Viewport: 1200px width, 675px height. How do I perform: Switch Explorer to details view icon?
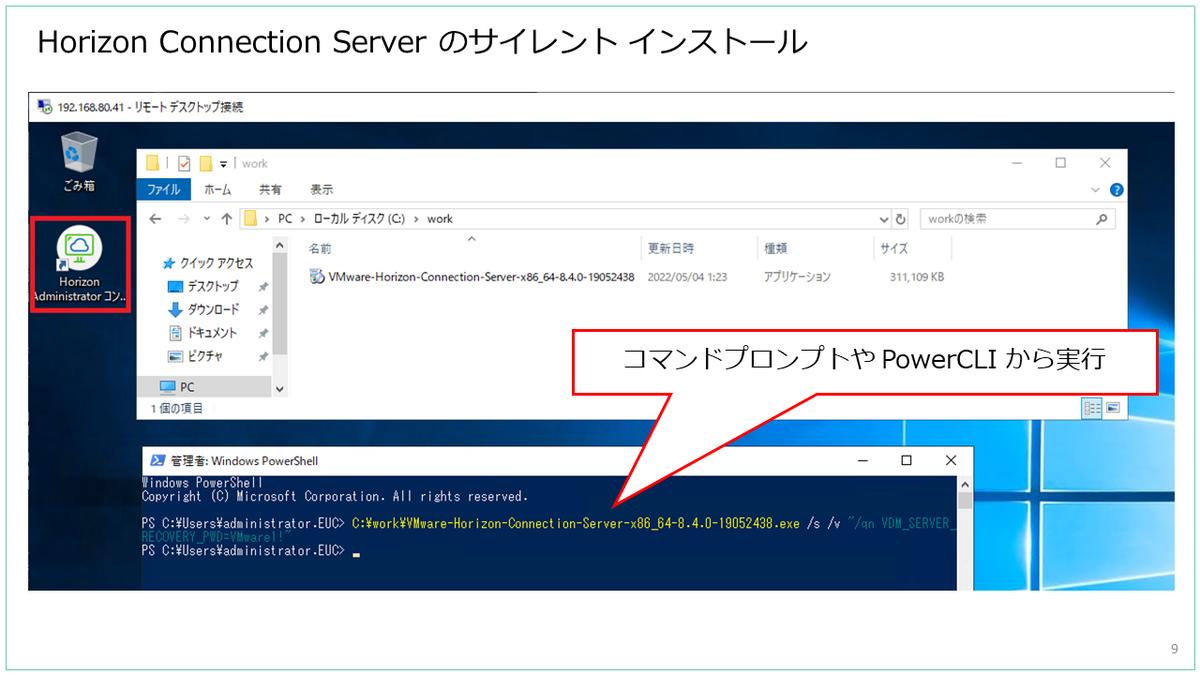pos(1093,408)
